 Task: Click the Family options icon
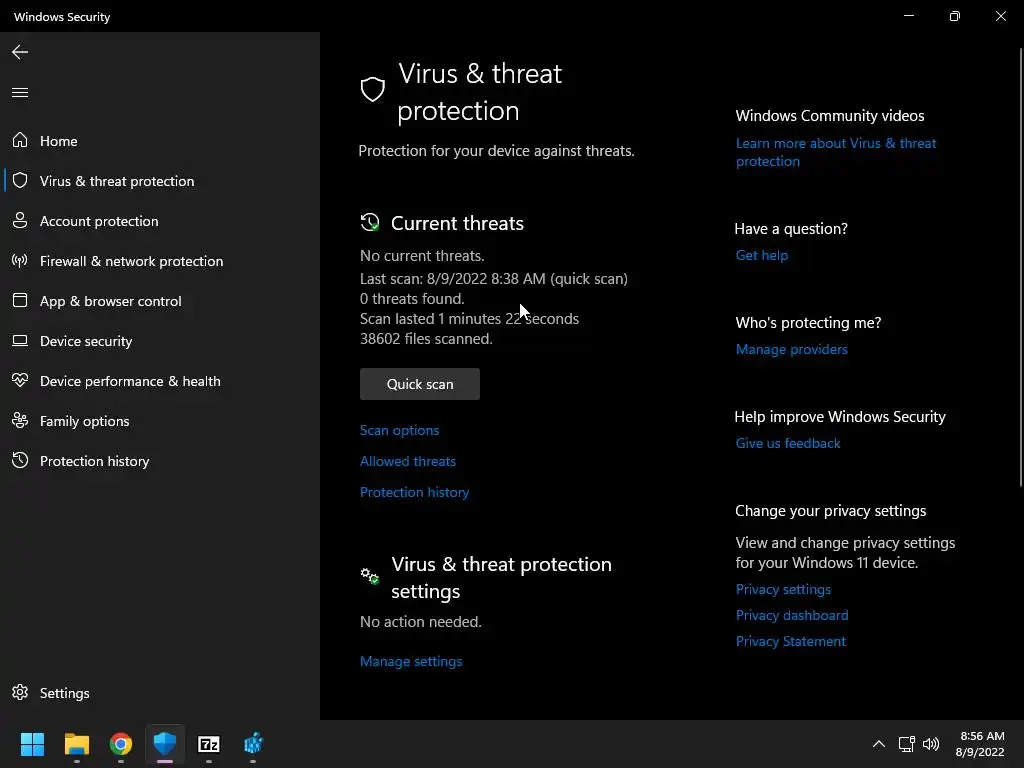pos(20,421)
